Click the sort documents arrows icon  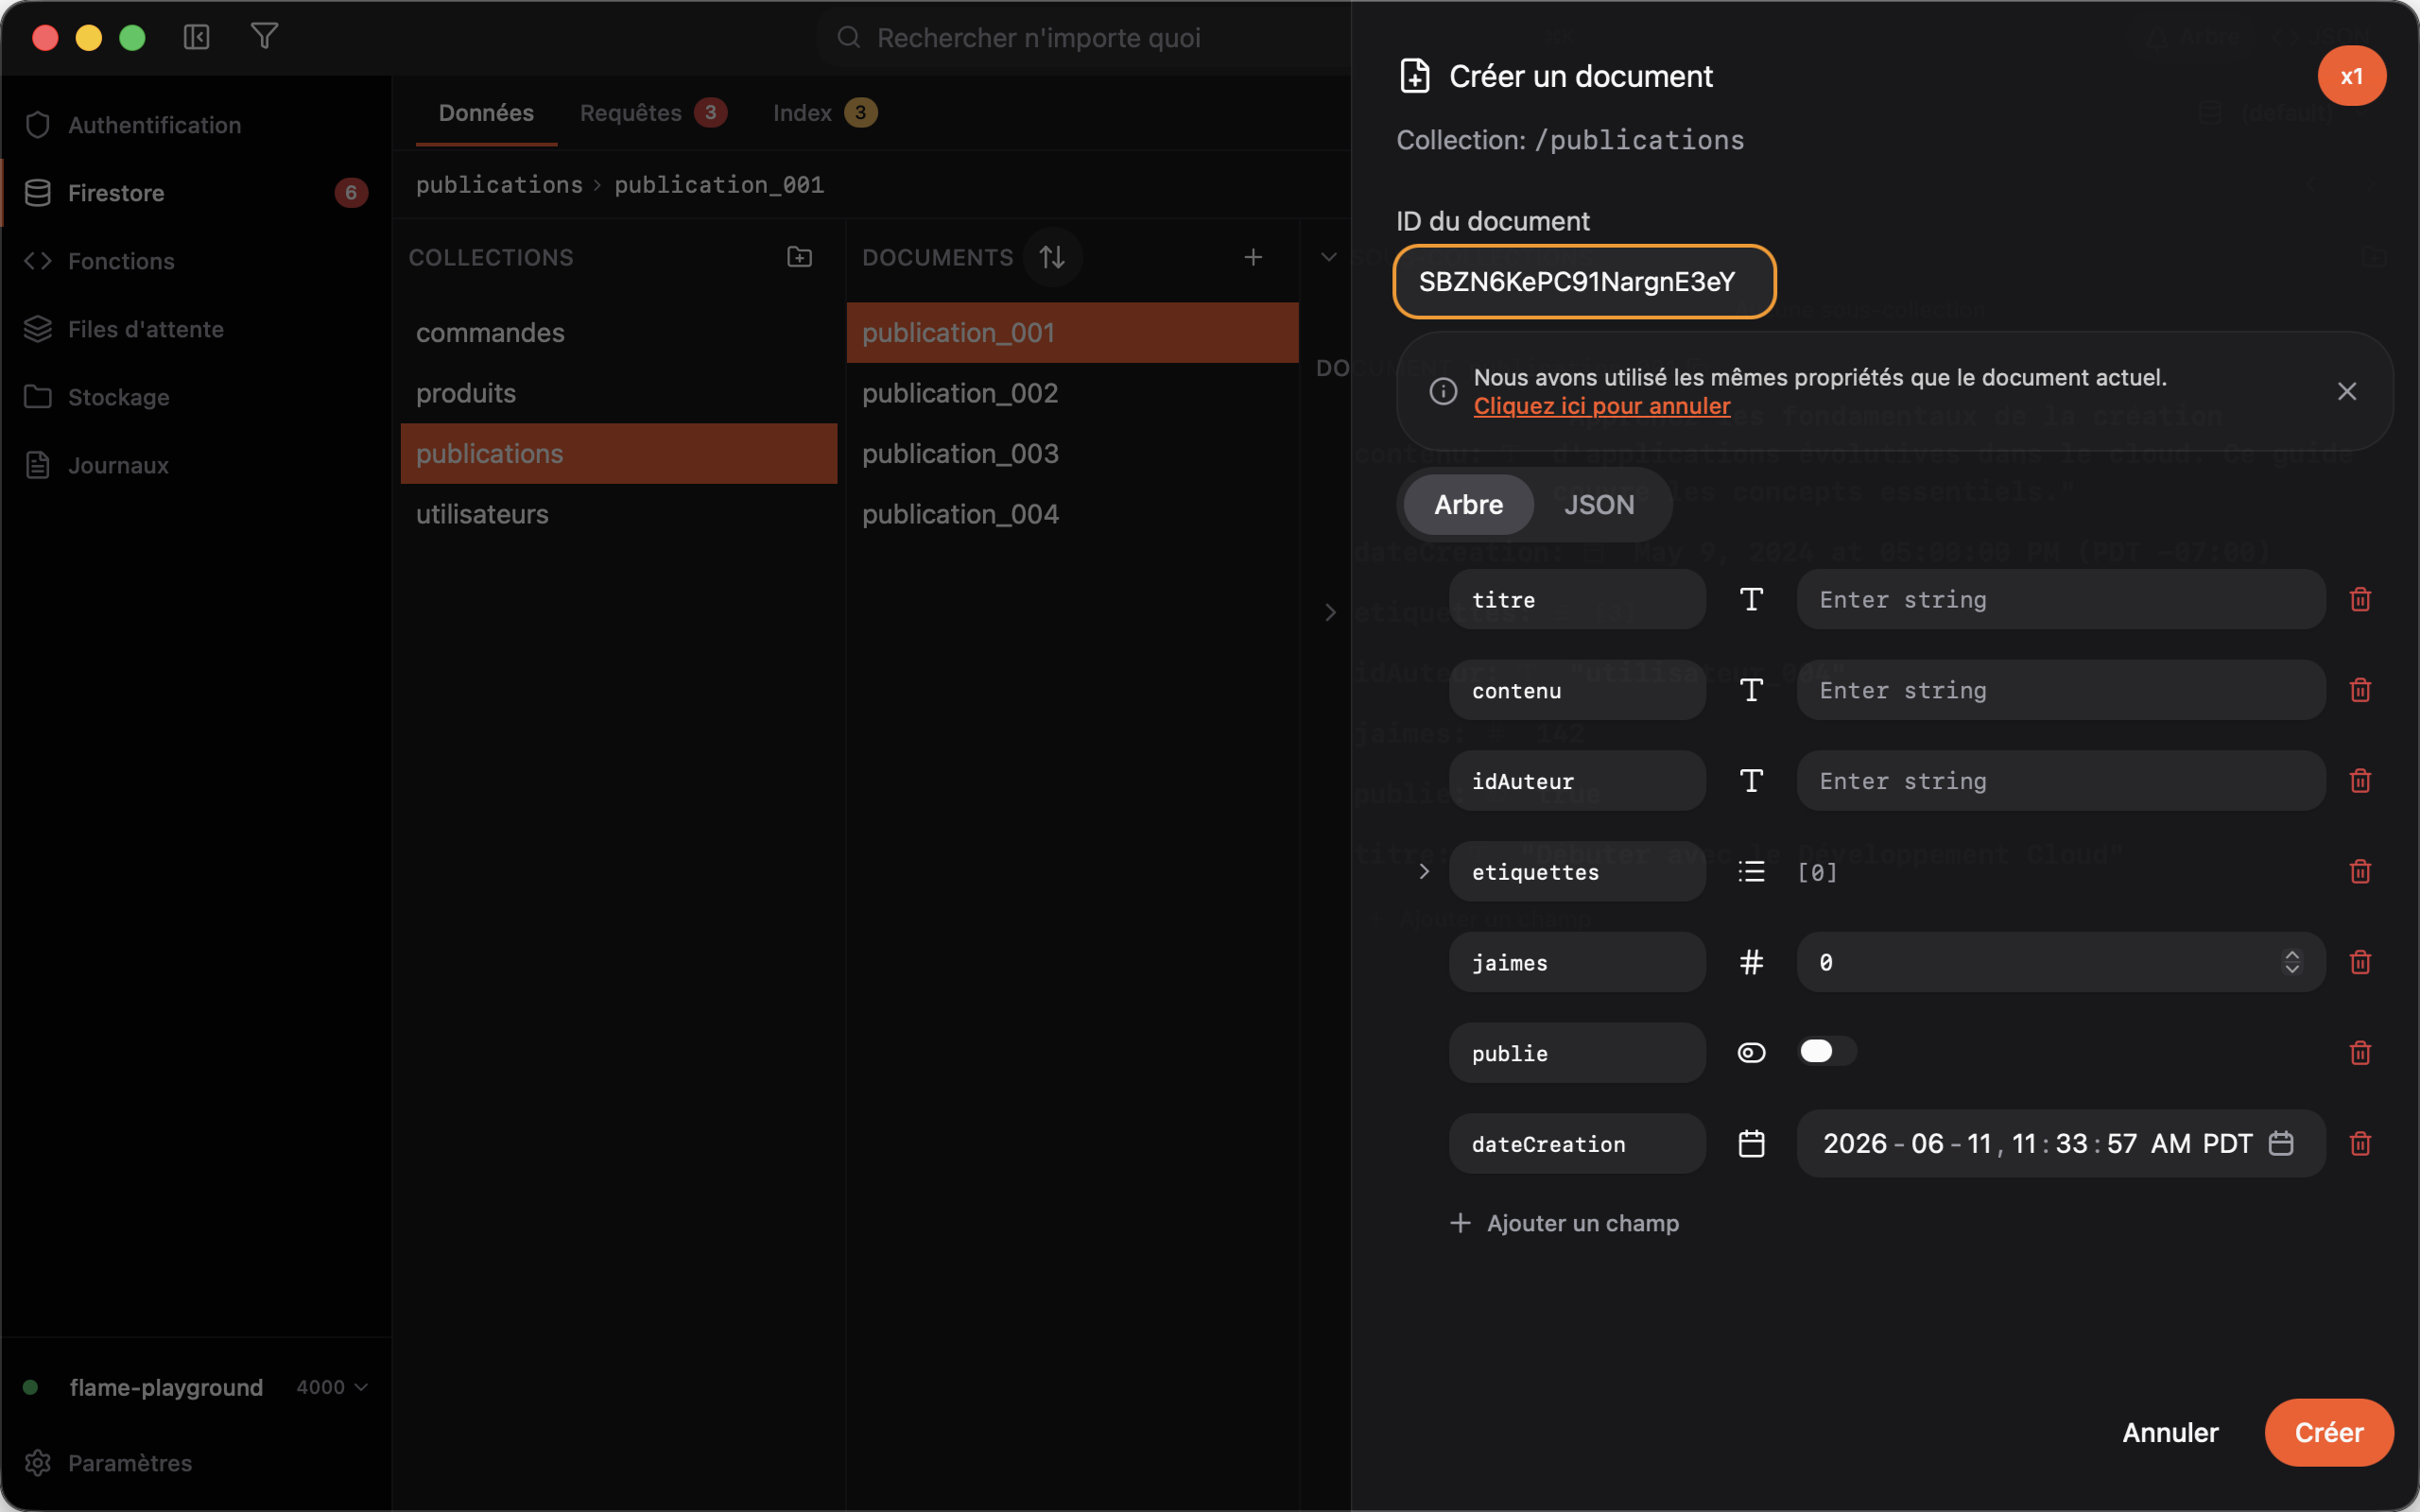tap(1052, 257)
